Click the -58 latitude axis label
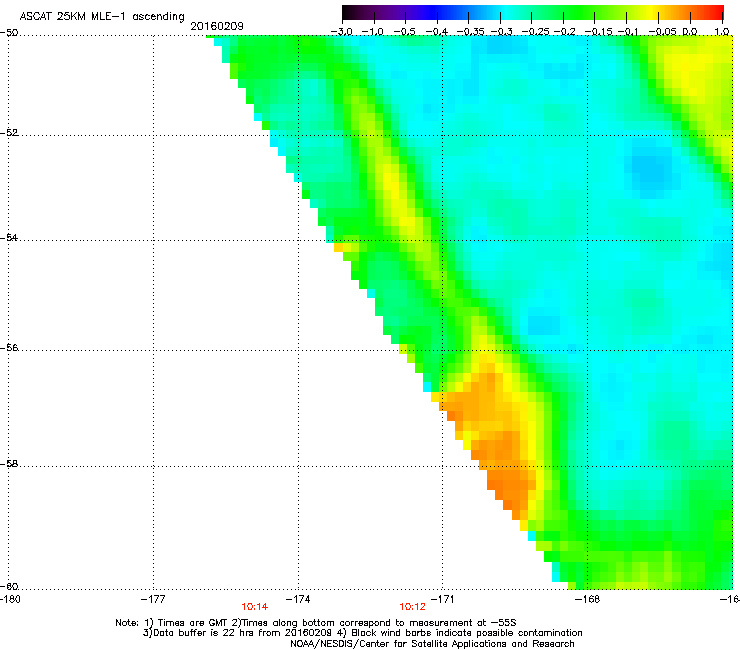 click(9, 464)
